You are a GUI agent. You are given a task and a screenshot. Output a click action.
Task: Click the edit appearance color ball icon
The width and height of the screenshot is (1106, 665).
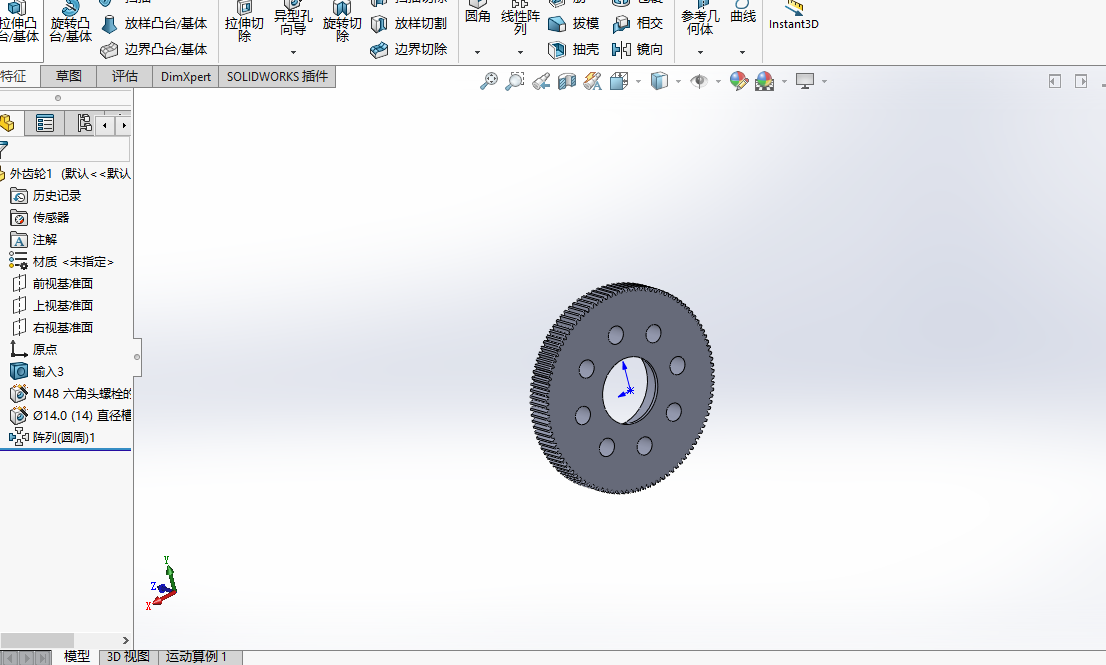739,81
